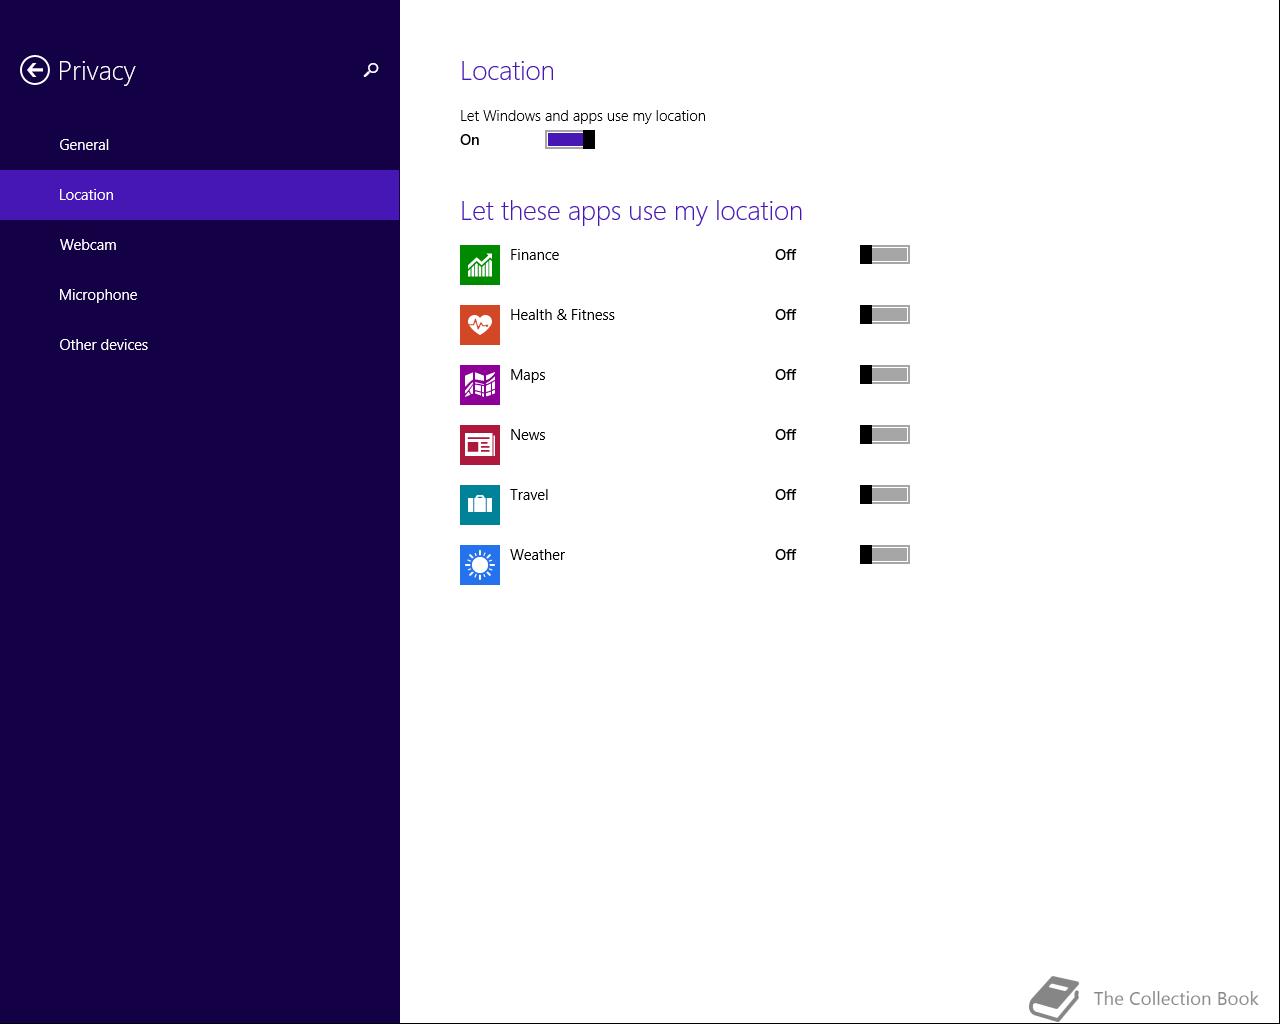Click the 'Off' status beside Finance
Screen dimensions: 1280x1024
[785, 255]
